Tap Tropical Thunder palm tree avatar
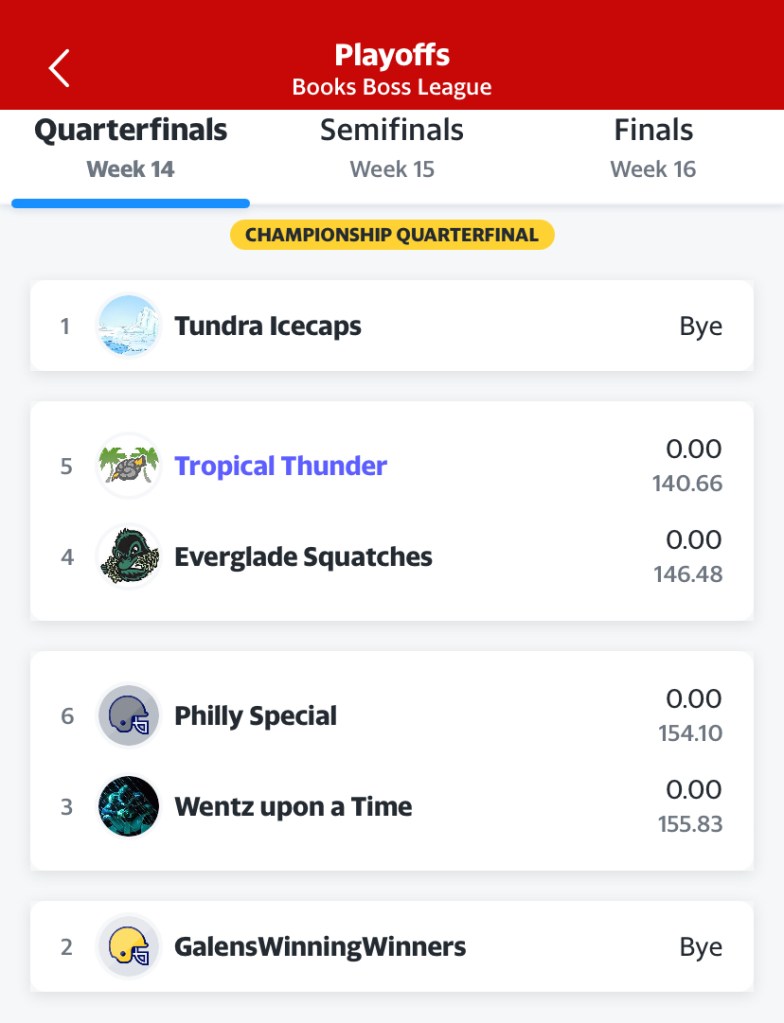This screenshot has width=784, height=1023. (x=129, y=466)
